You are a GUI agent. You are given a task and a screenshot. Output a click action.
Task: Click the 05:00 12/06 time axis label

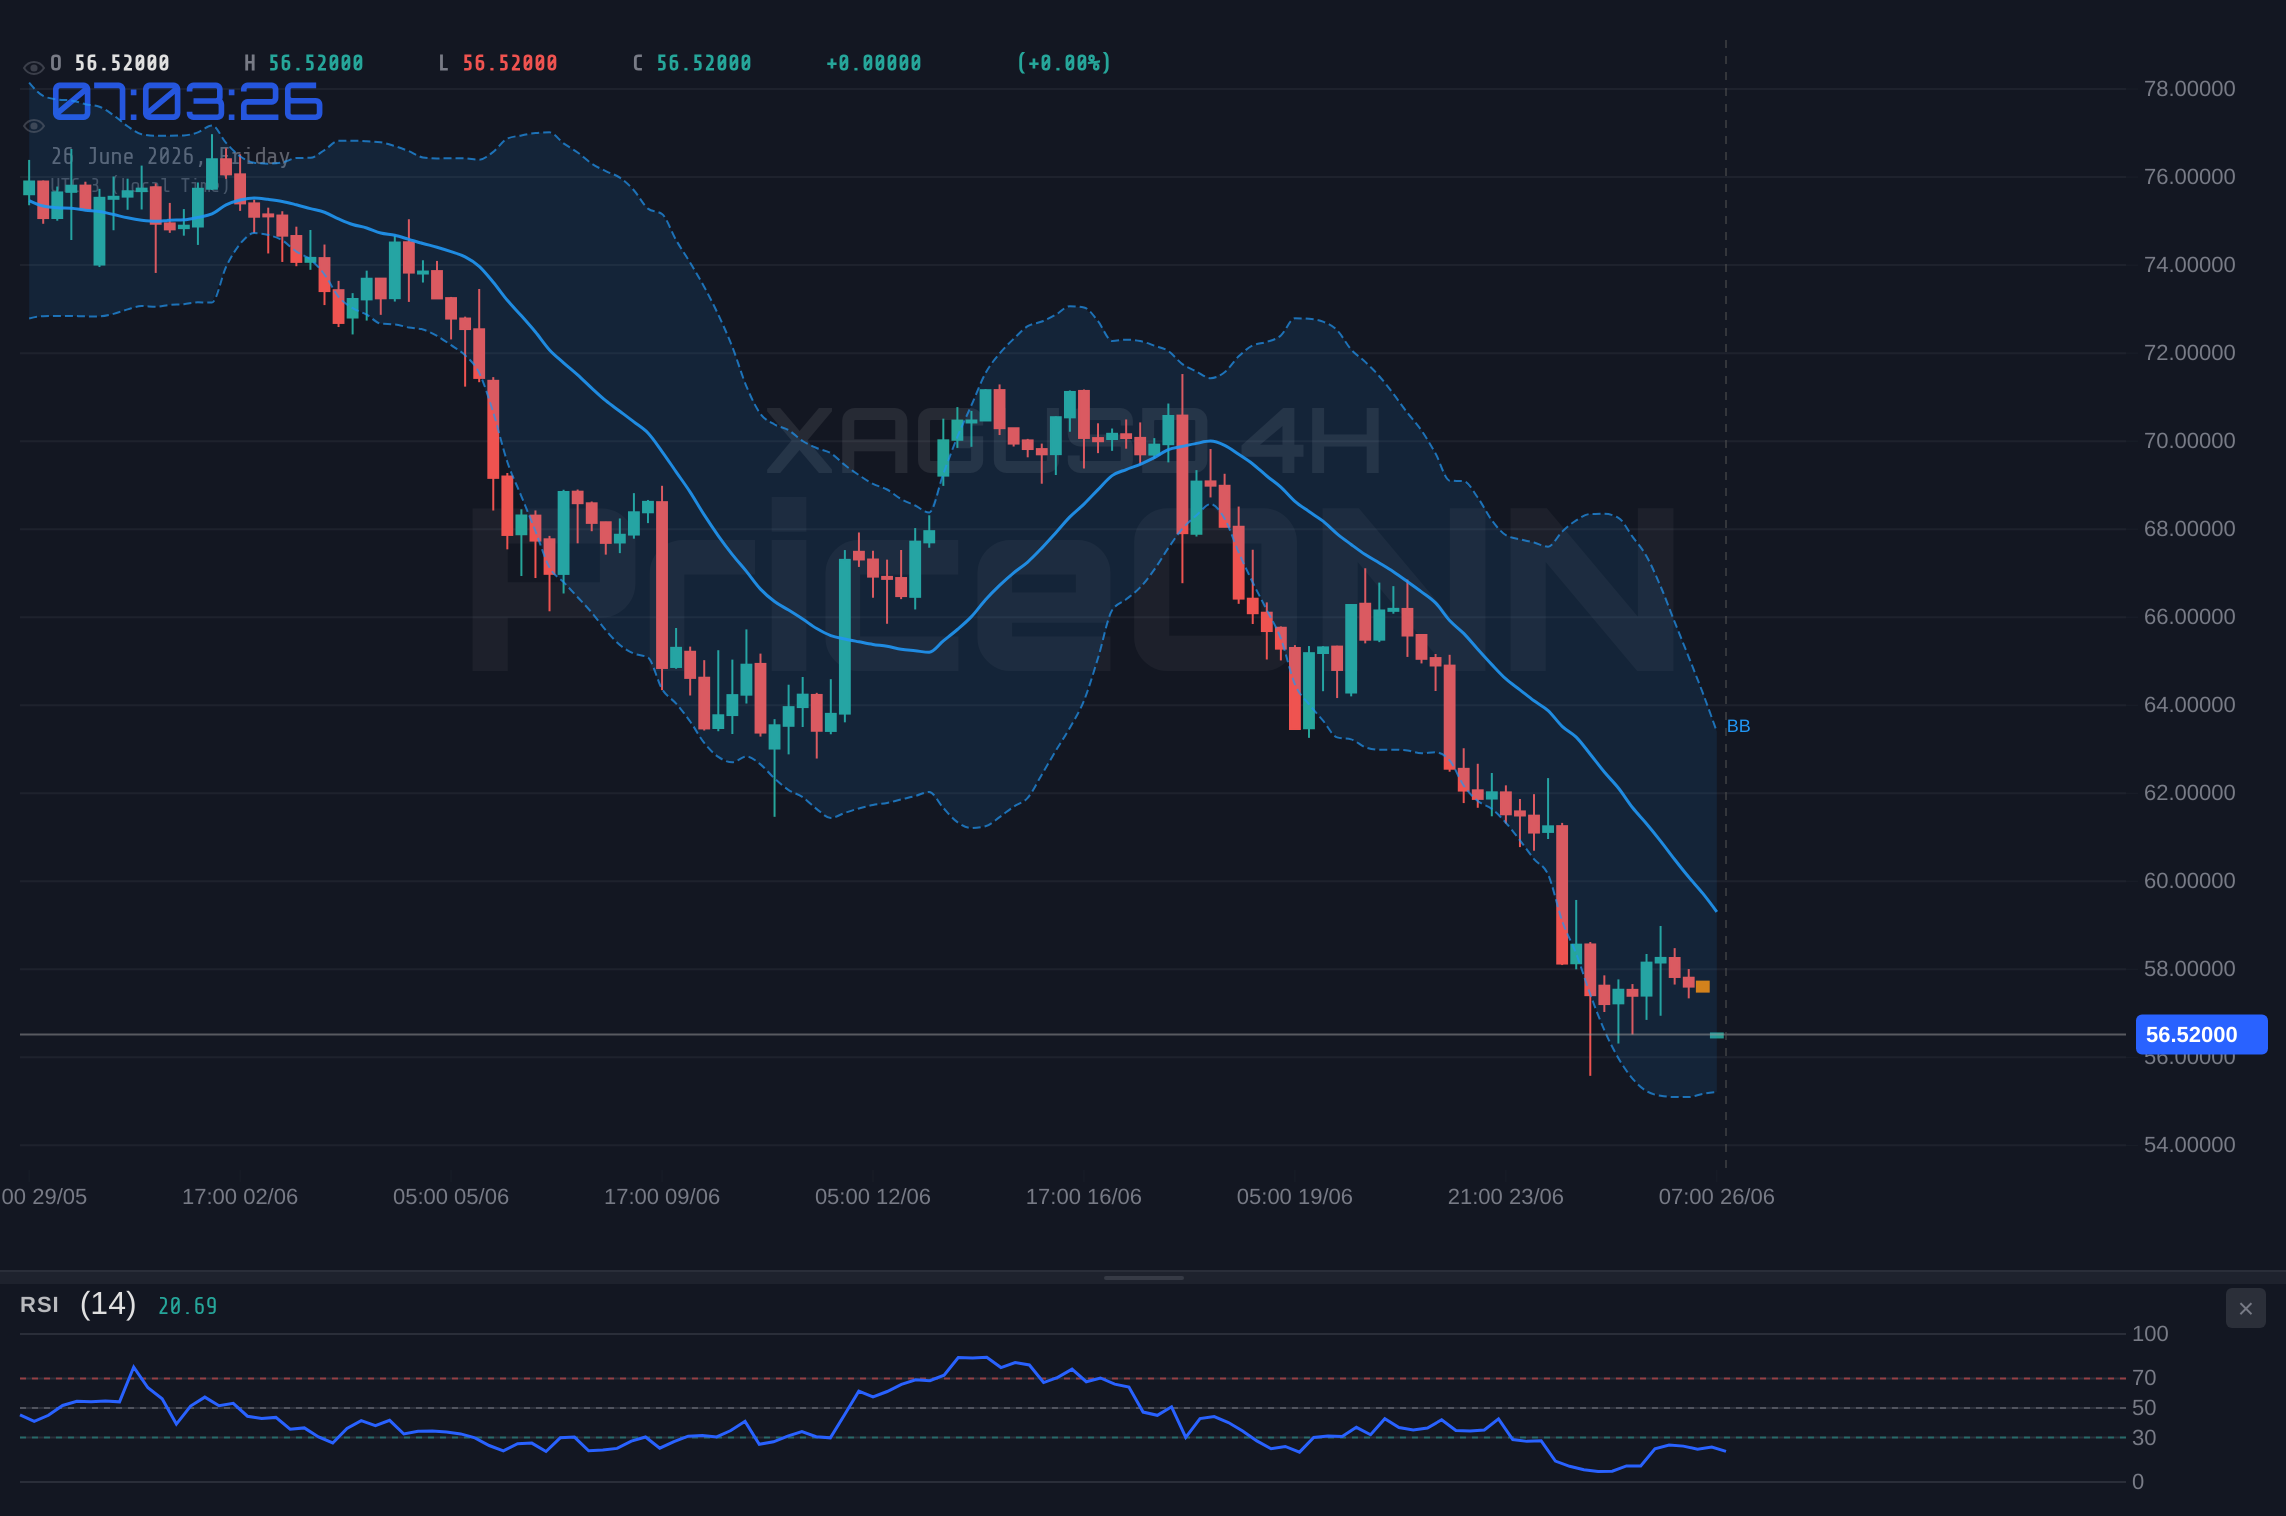point(873,1197)
